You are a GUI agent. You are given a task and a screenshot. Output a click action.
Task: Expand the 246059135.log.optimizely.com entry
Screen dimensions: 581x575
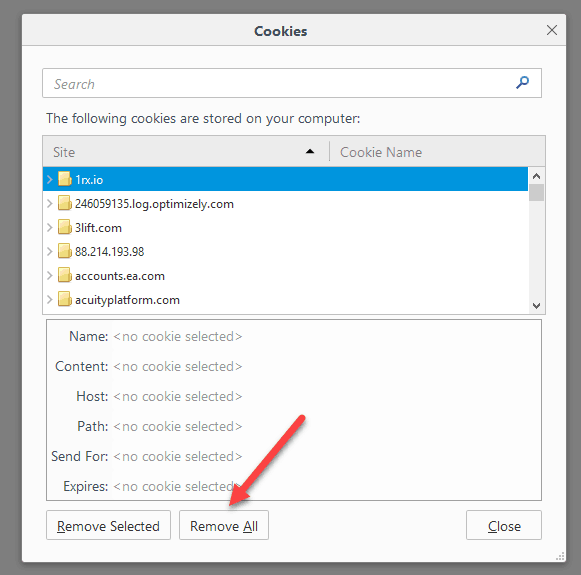pos(50,203)
